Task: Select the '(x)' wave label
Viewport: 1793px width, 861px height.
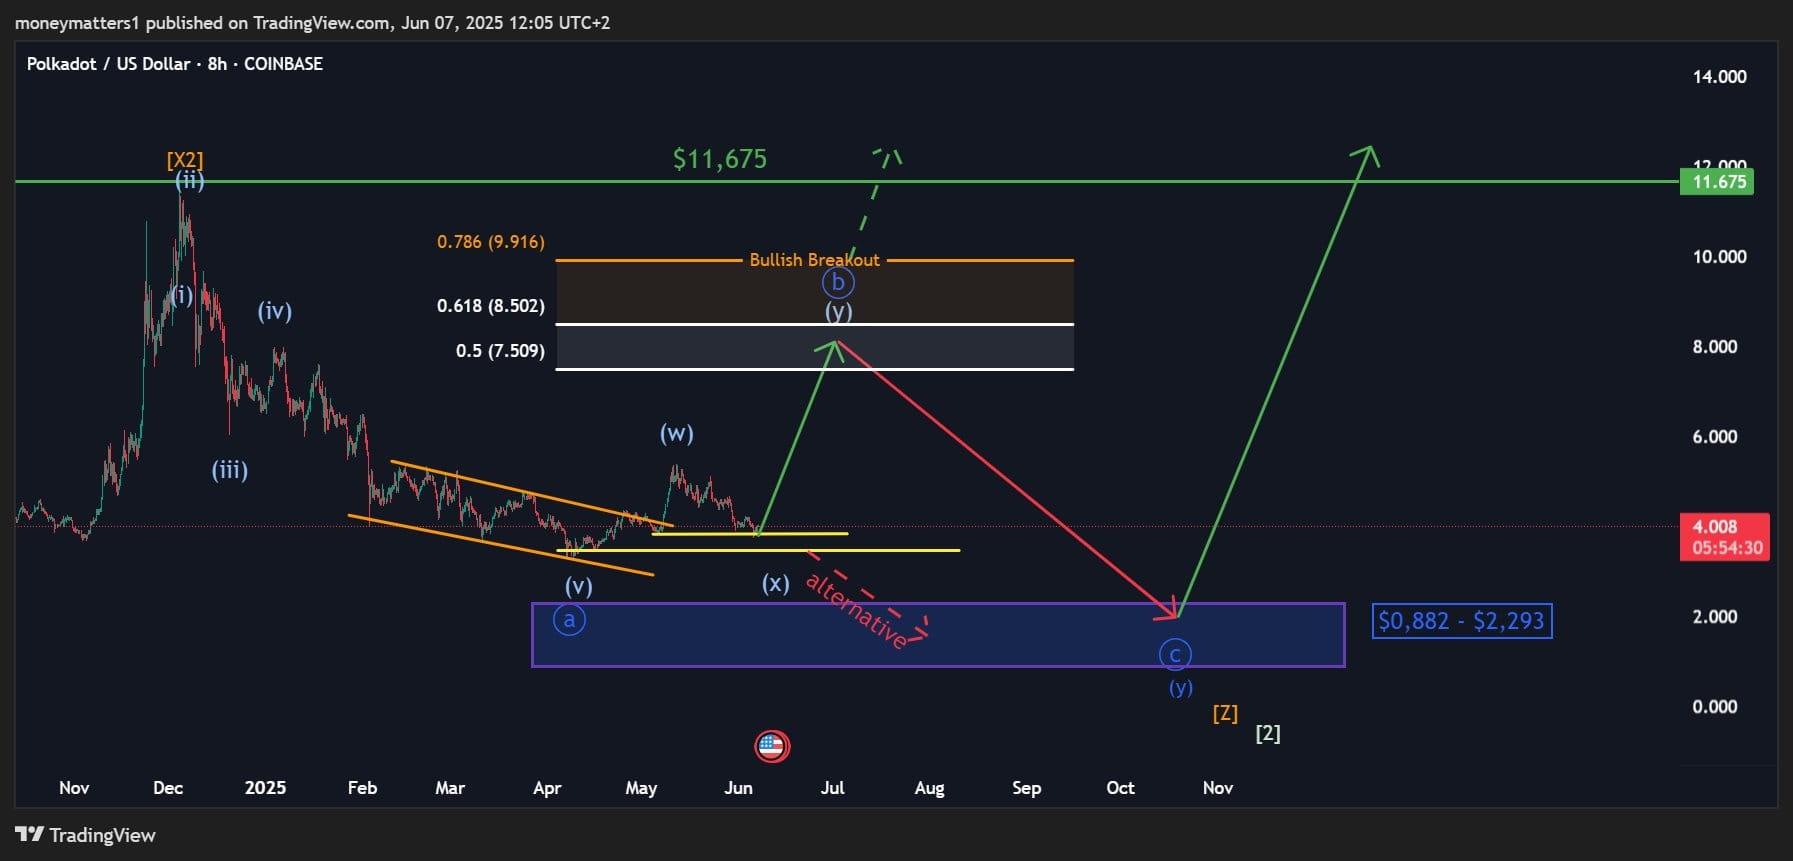Action: tap(776, 583)
